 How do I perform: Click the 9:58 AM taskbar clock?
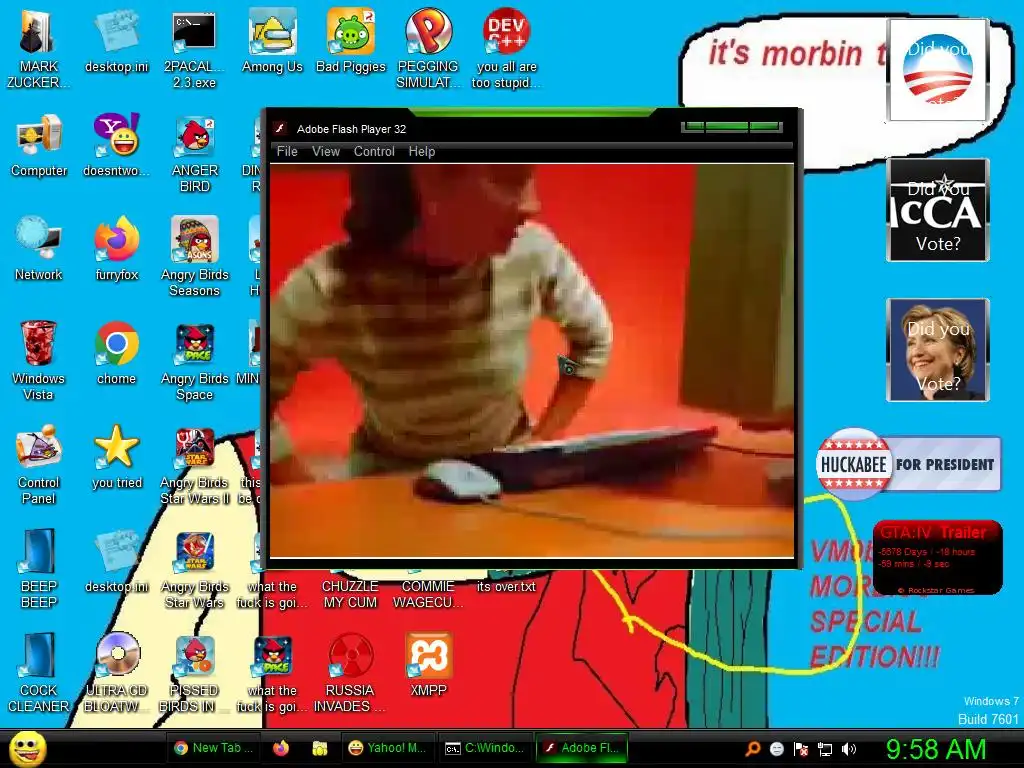point(936,749)
